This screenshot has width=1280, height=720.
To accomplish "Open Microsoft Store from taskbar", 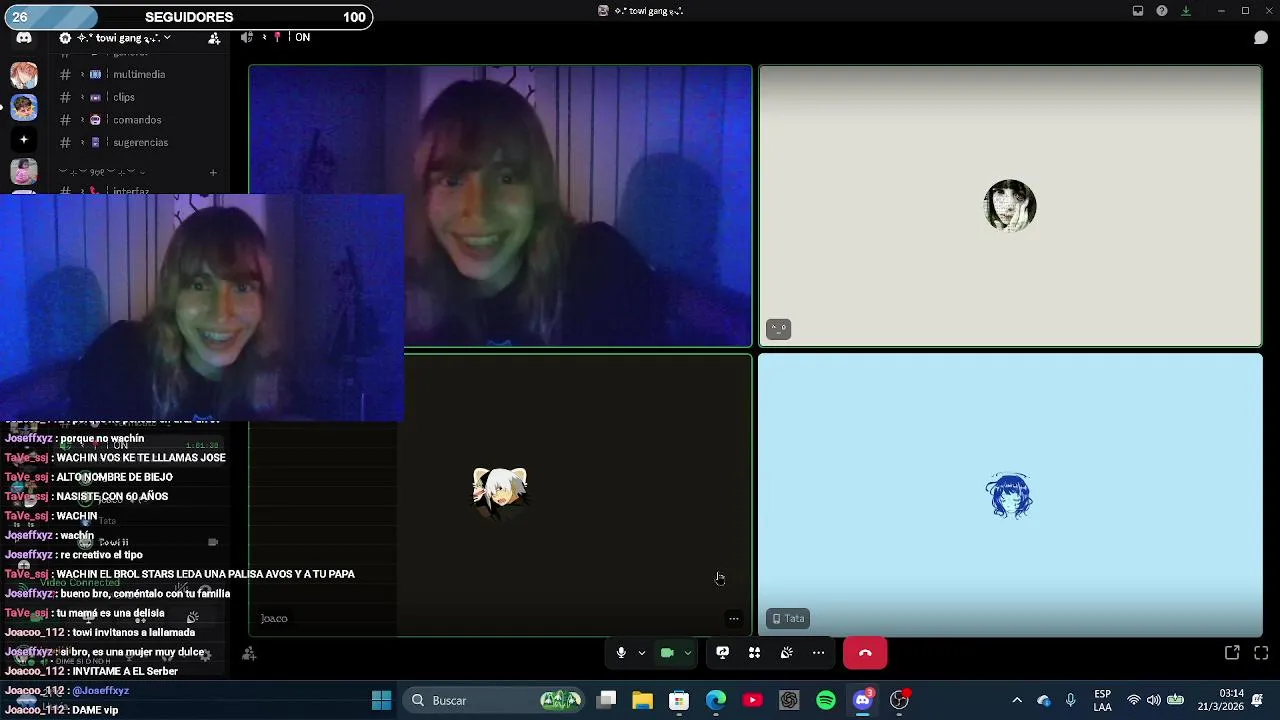I will [x=679, y=700].
